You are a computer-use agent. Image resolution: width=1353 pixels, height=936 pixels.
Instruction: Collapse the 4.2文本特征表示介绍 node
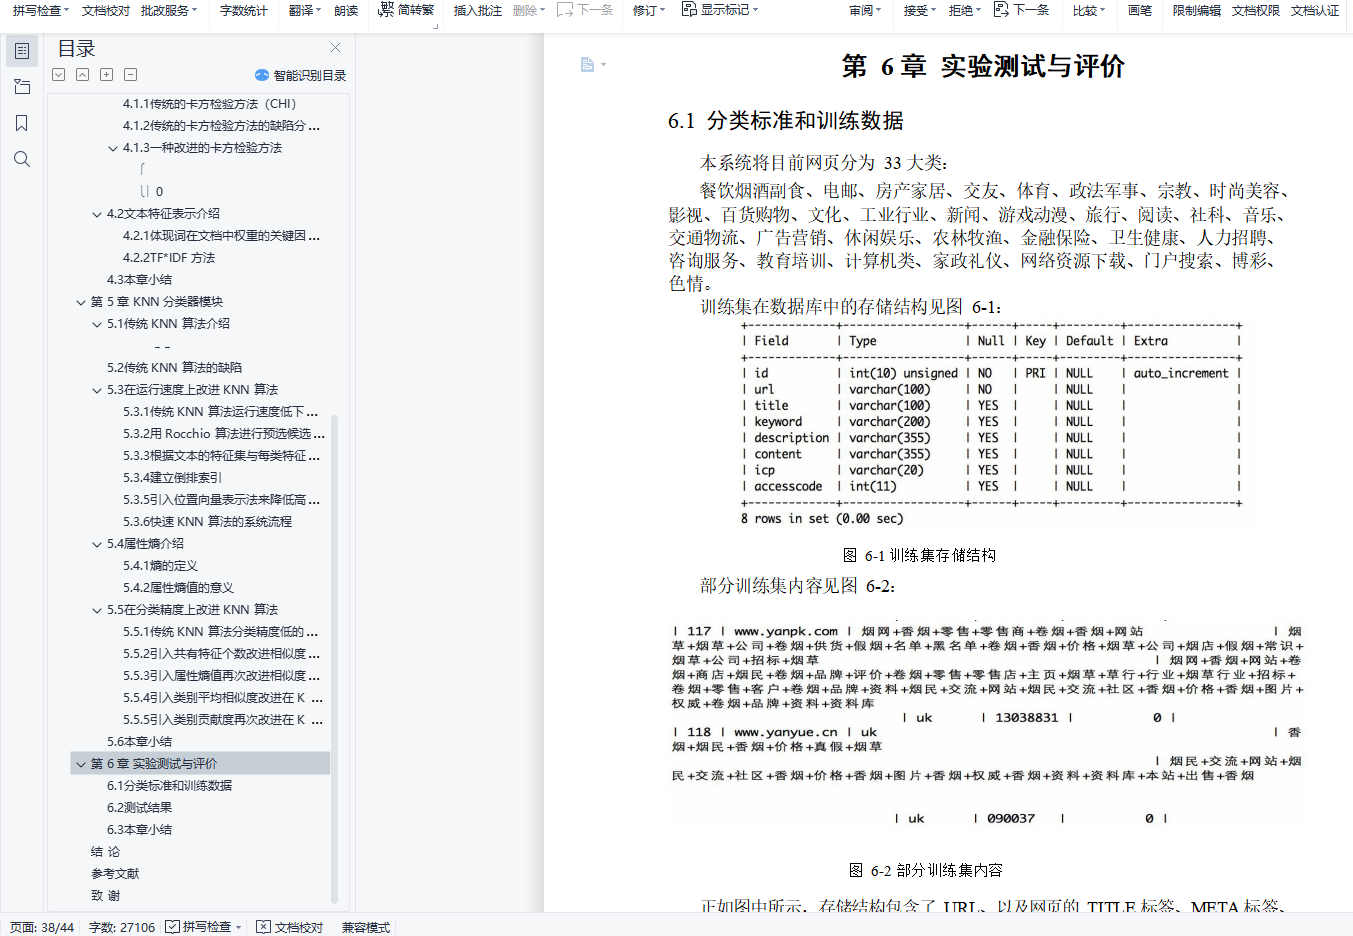[x=97, y=214]
